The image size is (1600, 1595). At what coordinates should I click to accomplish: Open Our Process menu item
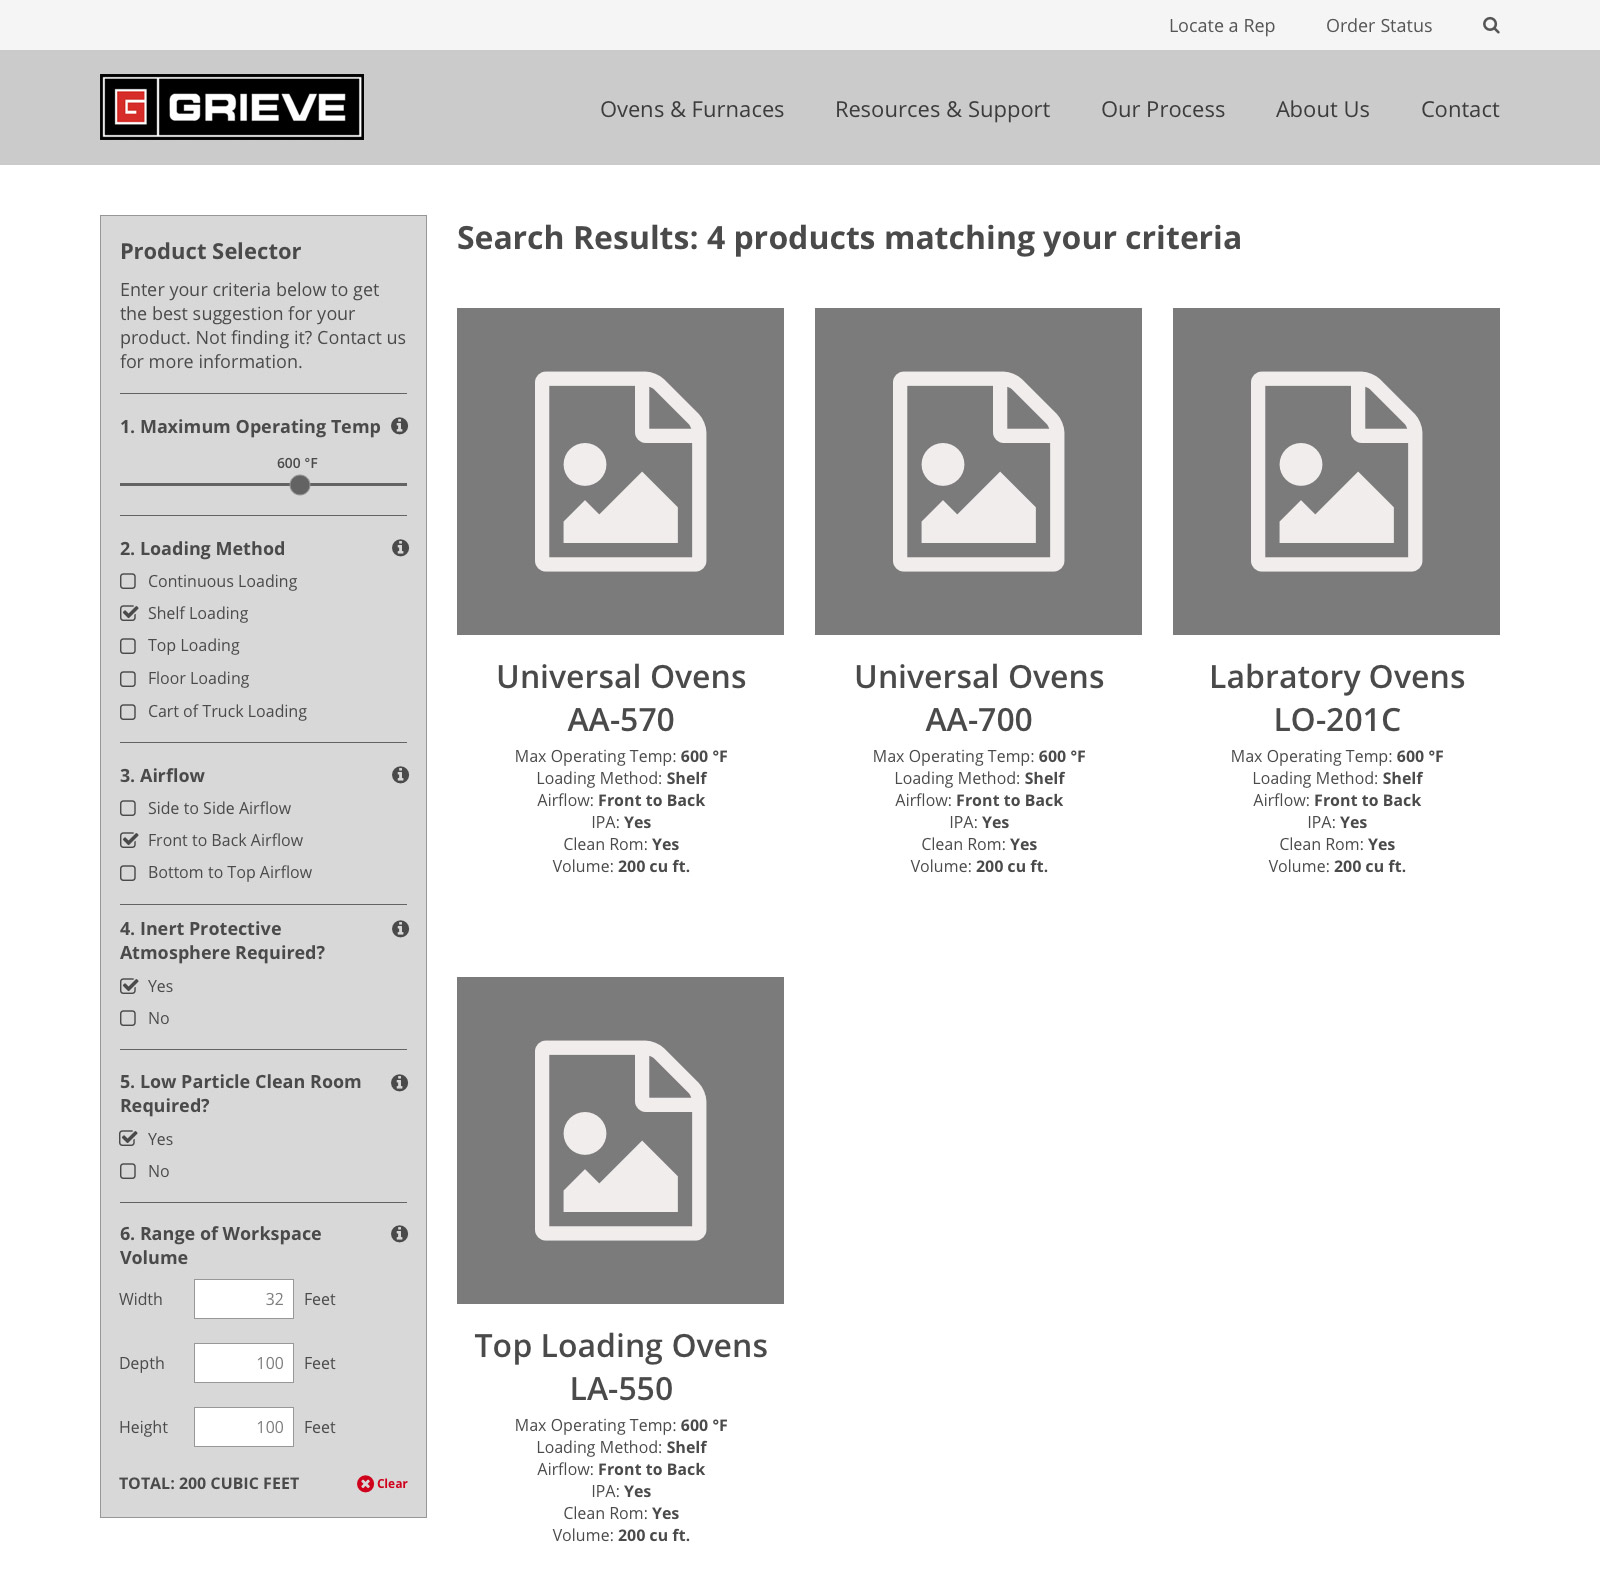[x=1163, y=109]
